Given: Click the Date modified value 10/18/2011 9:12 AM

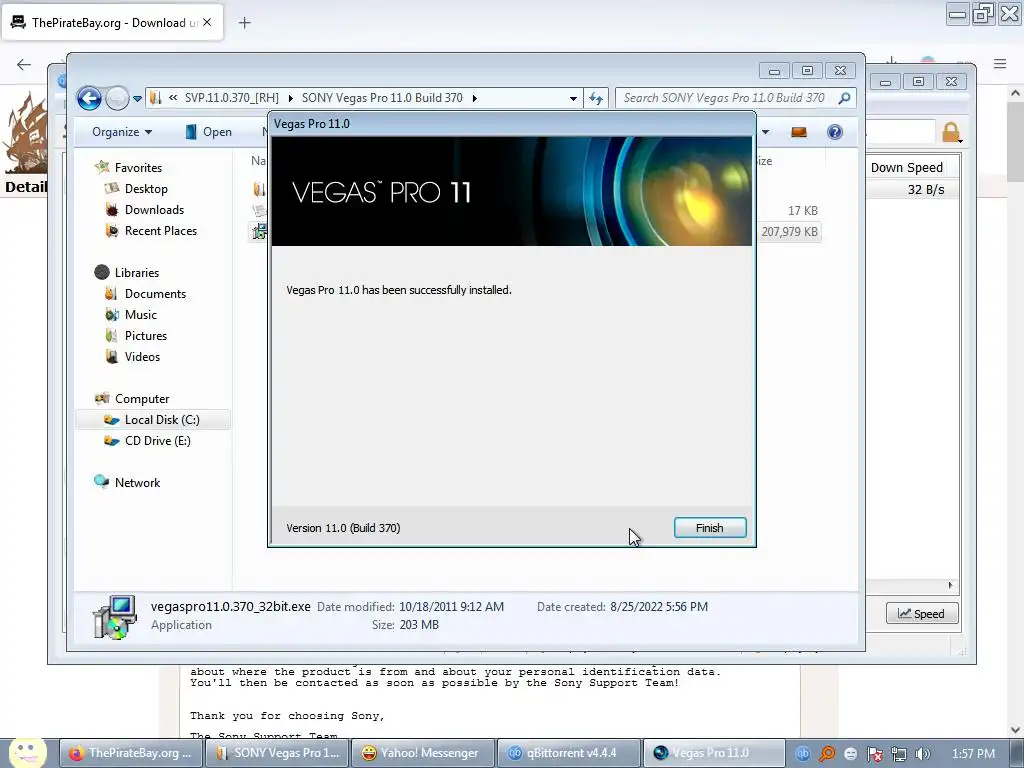Looking at the screenshot, I should (451, 607).
